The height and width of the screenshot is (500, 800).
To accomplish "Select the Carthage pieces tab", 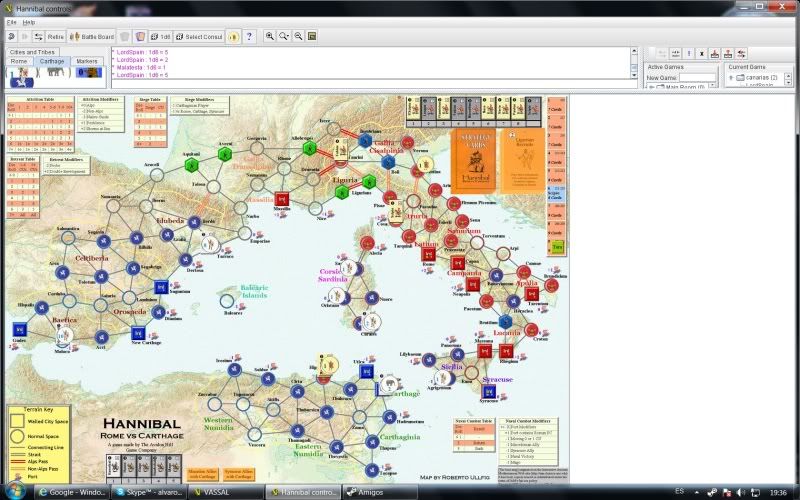I will (x=52, y=61).
